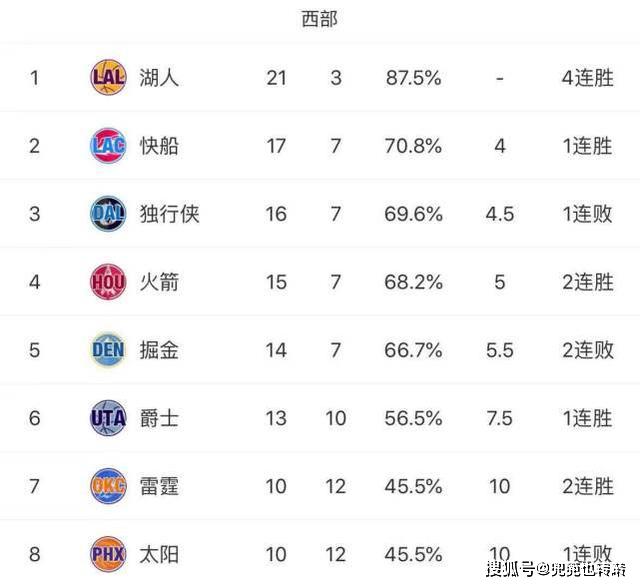Open the Mavericks DAL logo icon

click(108, 214)
